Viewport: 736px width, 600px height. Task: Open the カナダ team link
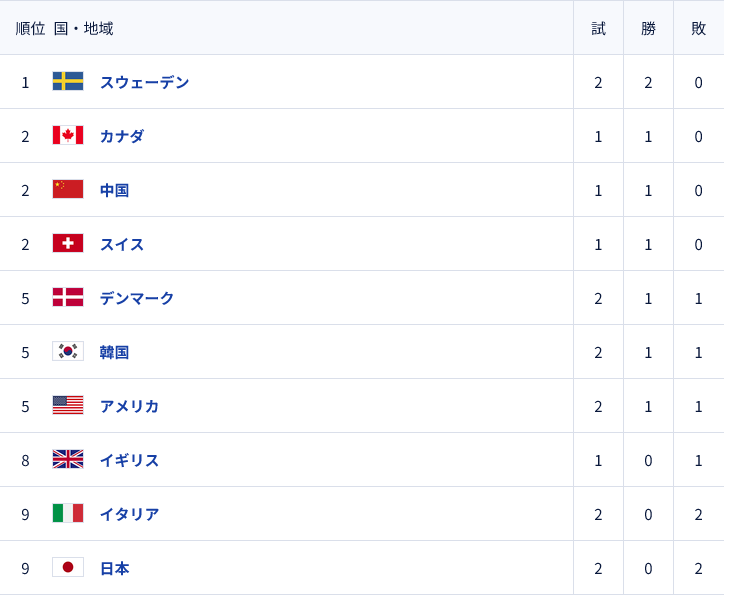122,136
